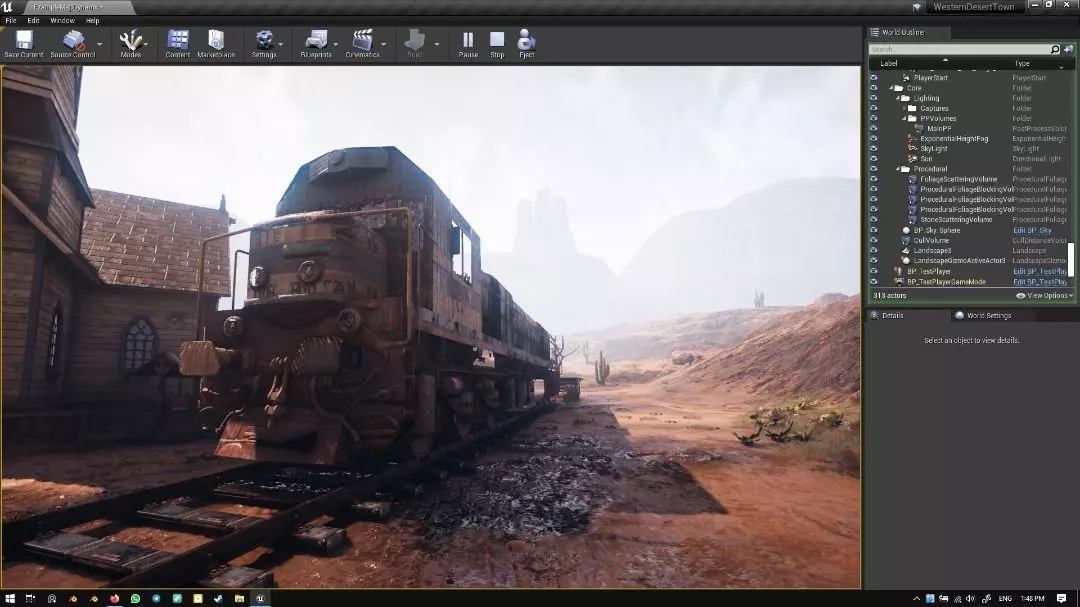The height and width of the screenshot is (607, 1080).
Task: Click the Save Current toolbar icon
Action: [24, 39]
